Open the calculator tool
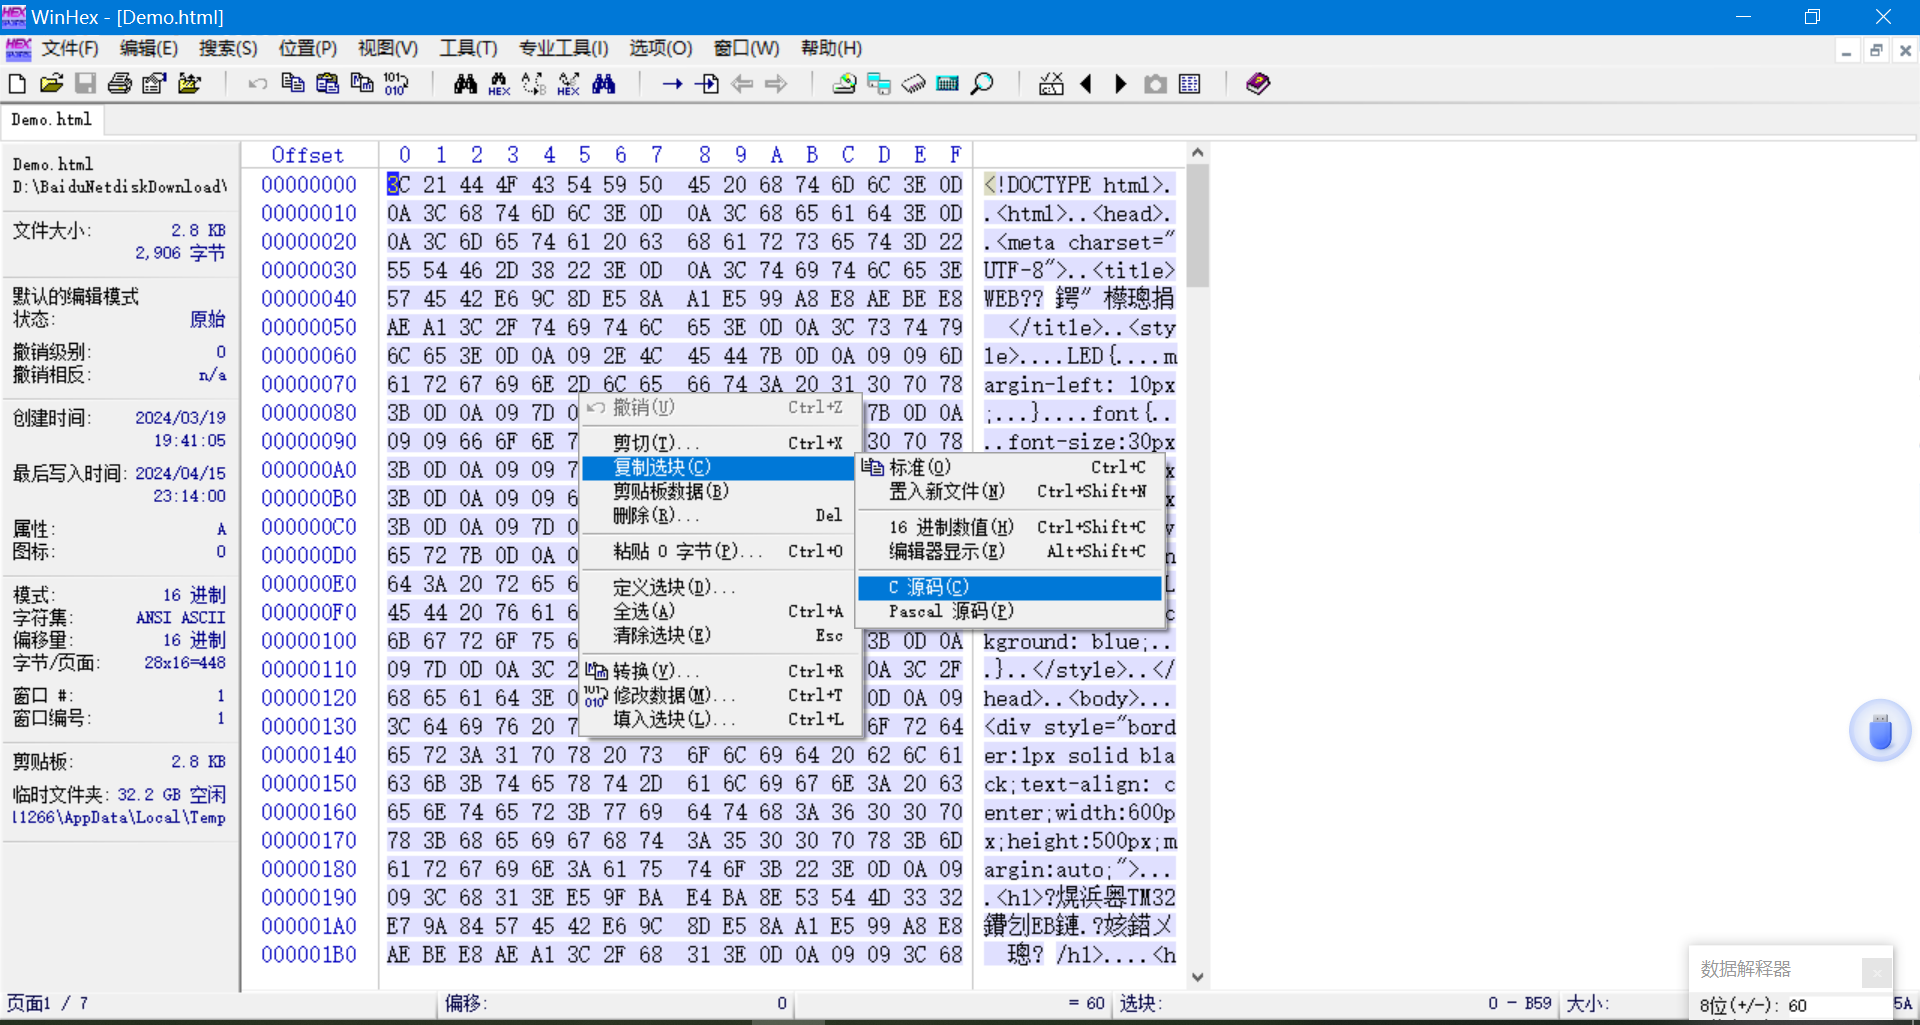The width and height of the screenshot is (1920, 1025). tap(947, 84)
